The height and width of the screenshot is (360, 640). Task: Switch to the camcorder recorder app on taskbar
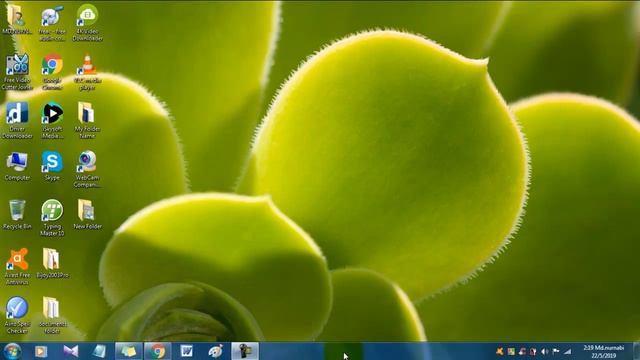click(x=245, y=351)
